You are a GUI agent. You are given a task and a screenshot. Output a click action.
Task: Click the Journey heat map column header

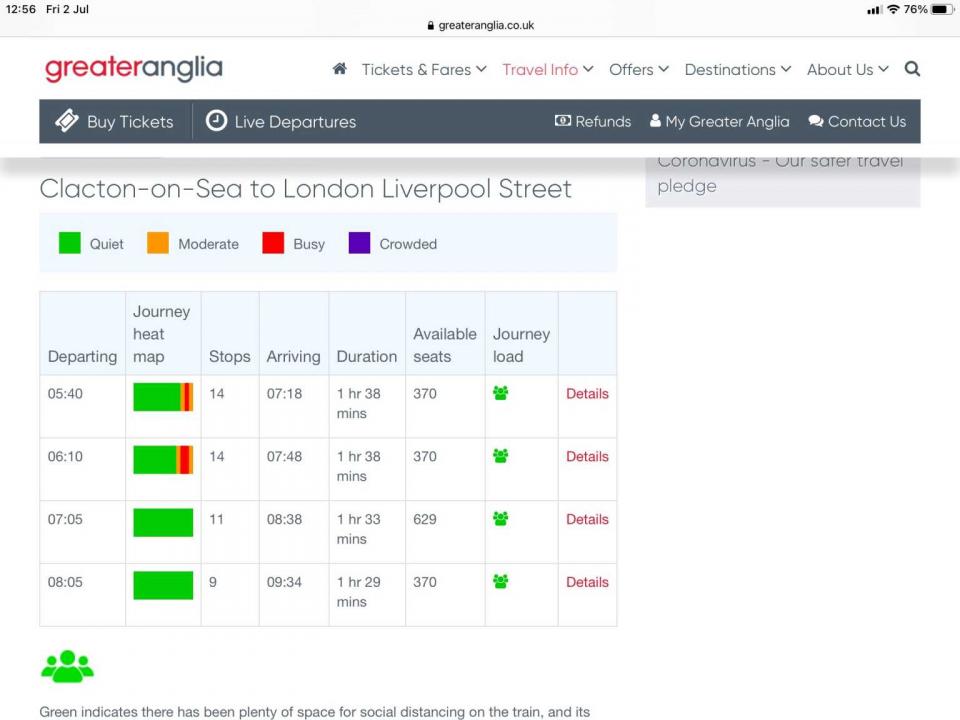162,334
